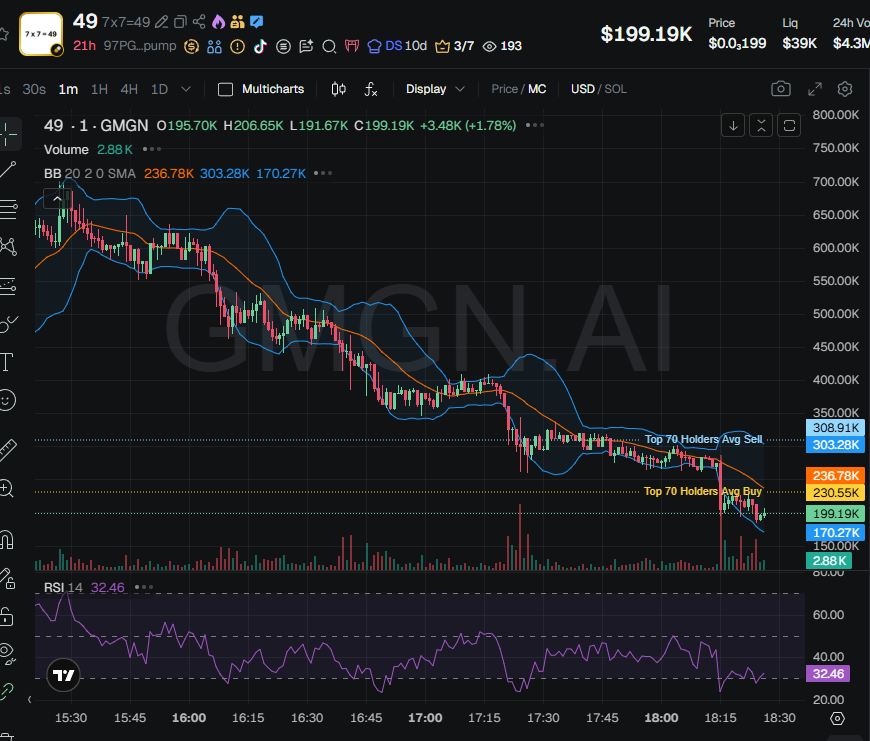
Task: Select the pattern drawing tool
Action: tap(8, 247)
